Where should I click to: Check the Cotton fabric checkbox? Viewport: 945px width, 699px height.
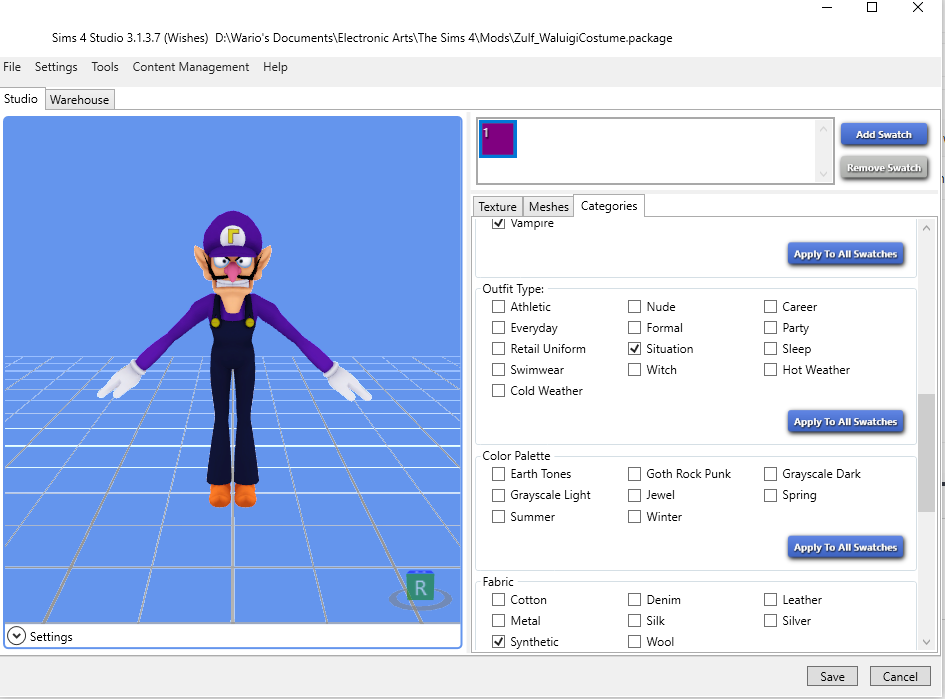coord(498,600)
